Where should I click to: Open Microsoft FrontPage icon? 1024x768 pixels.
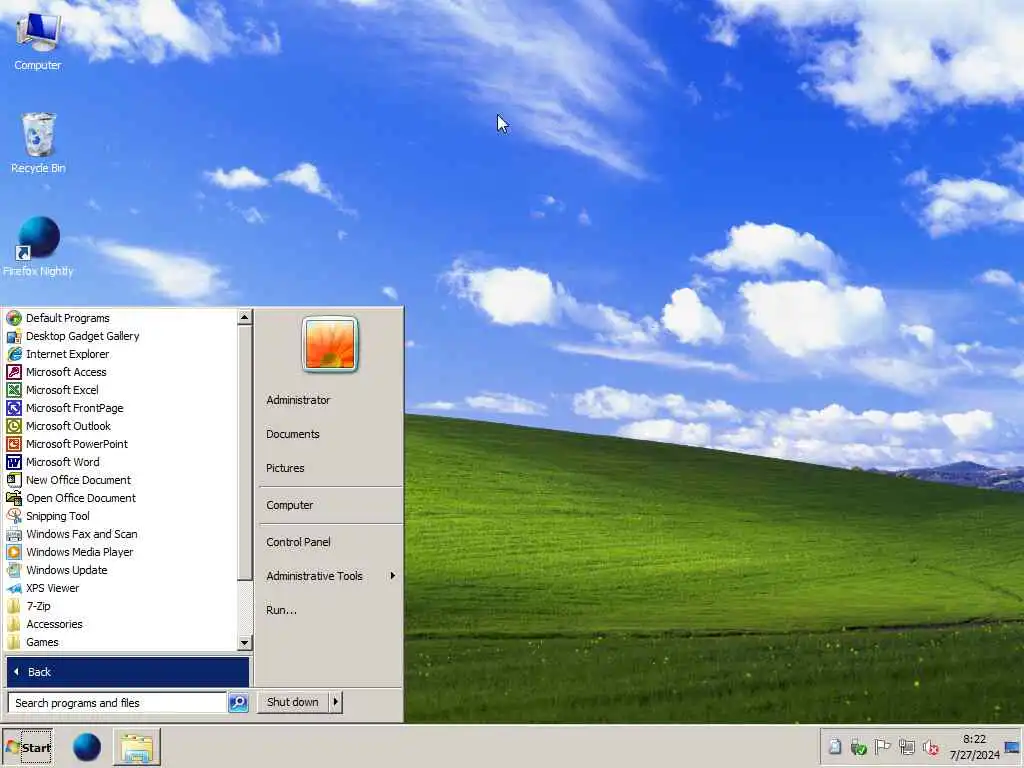pyautogui.click(x=14, y=408)
